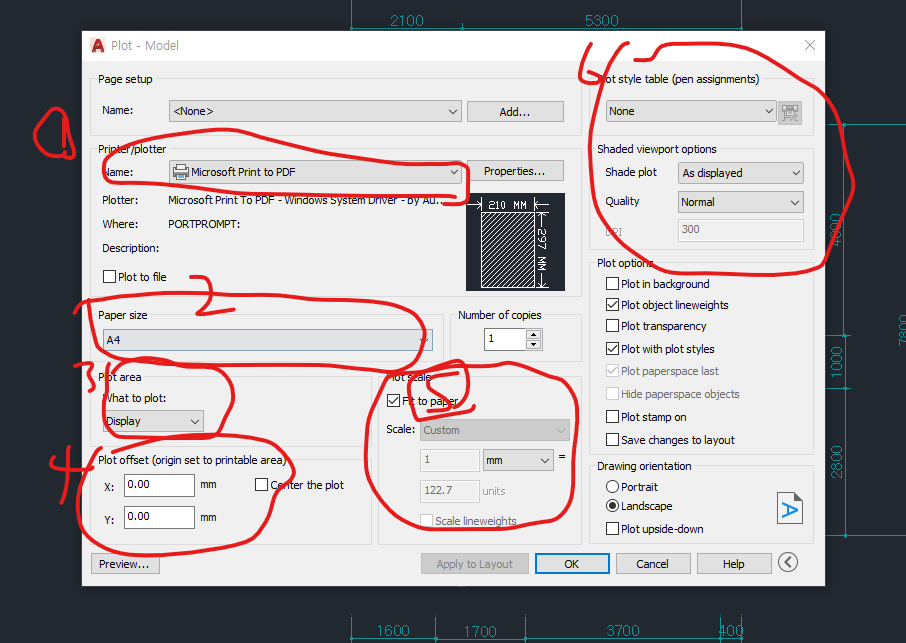Open the Scale Custom dropdown
The width and height of the screenshot is (906, 643).
(495, 430)
